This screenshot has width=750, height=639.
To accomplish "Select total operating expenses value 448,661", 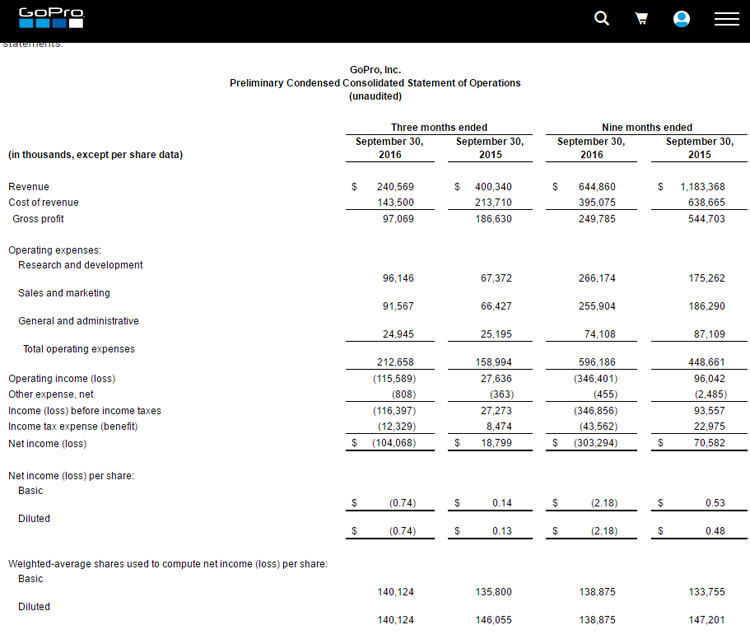I will 706,362.
